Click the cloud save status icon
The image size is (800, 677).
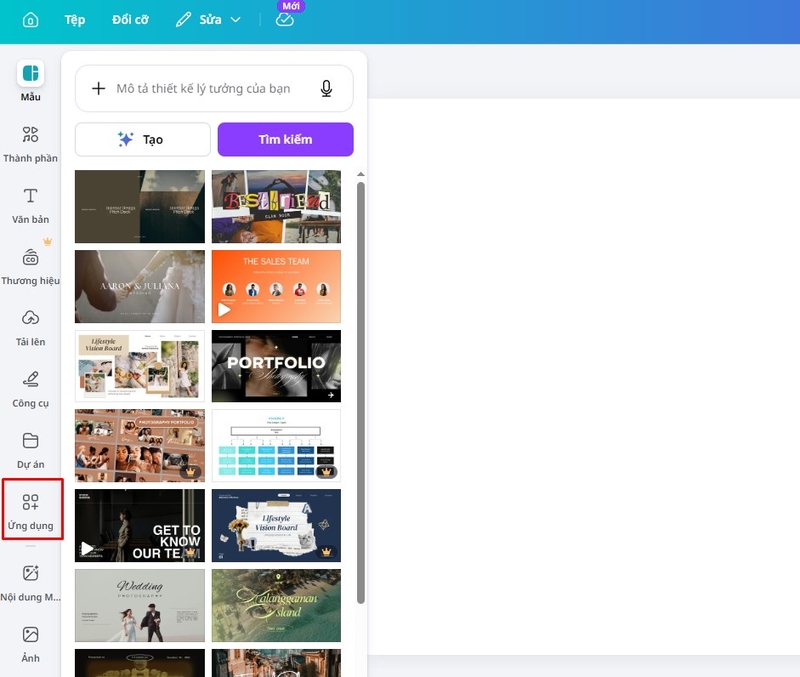[x=285, y=20]
